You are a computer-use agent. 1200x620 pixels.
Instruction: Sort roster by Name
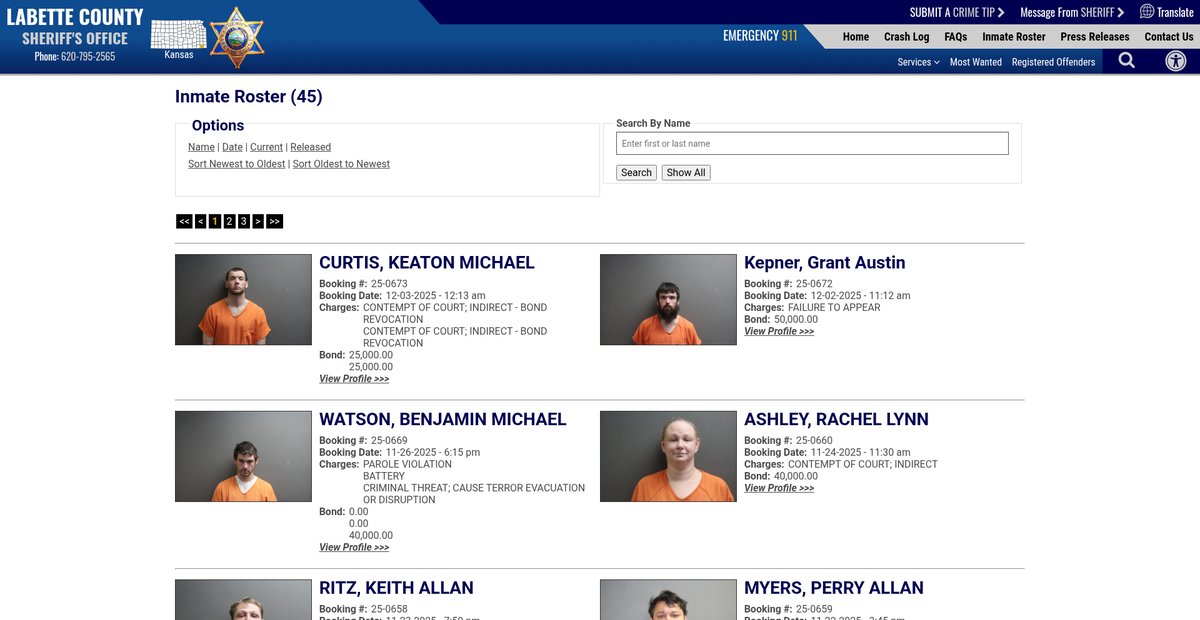coord(201,147)
